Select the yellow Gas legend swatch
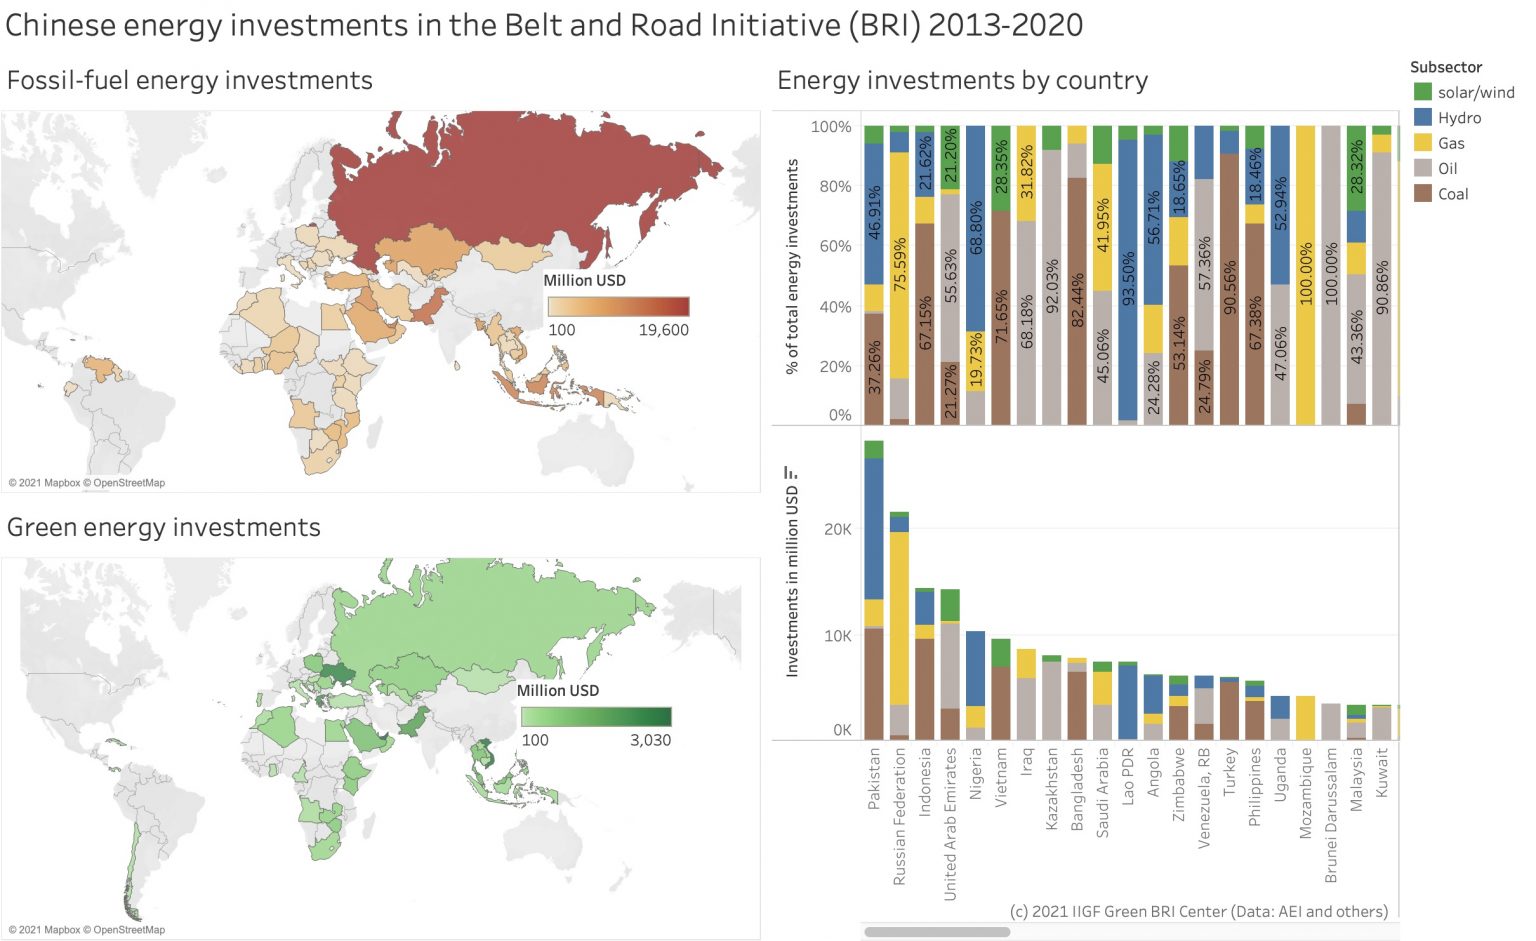Screen dimensions: 1536x941 [x=1422, y=143]
